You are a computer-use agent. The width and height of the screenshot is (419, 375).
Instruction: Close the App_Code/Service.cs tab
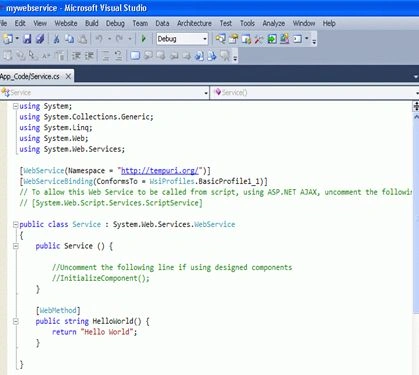coord(68,77)
